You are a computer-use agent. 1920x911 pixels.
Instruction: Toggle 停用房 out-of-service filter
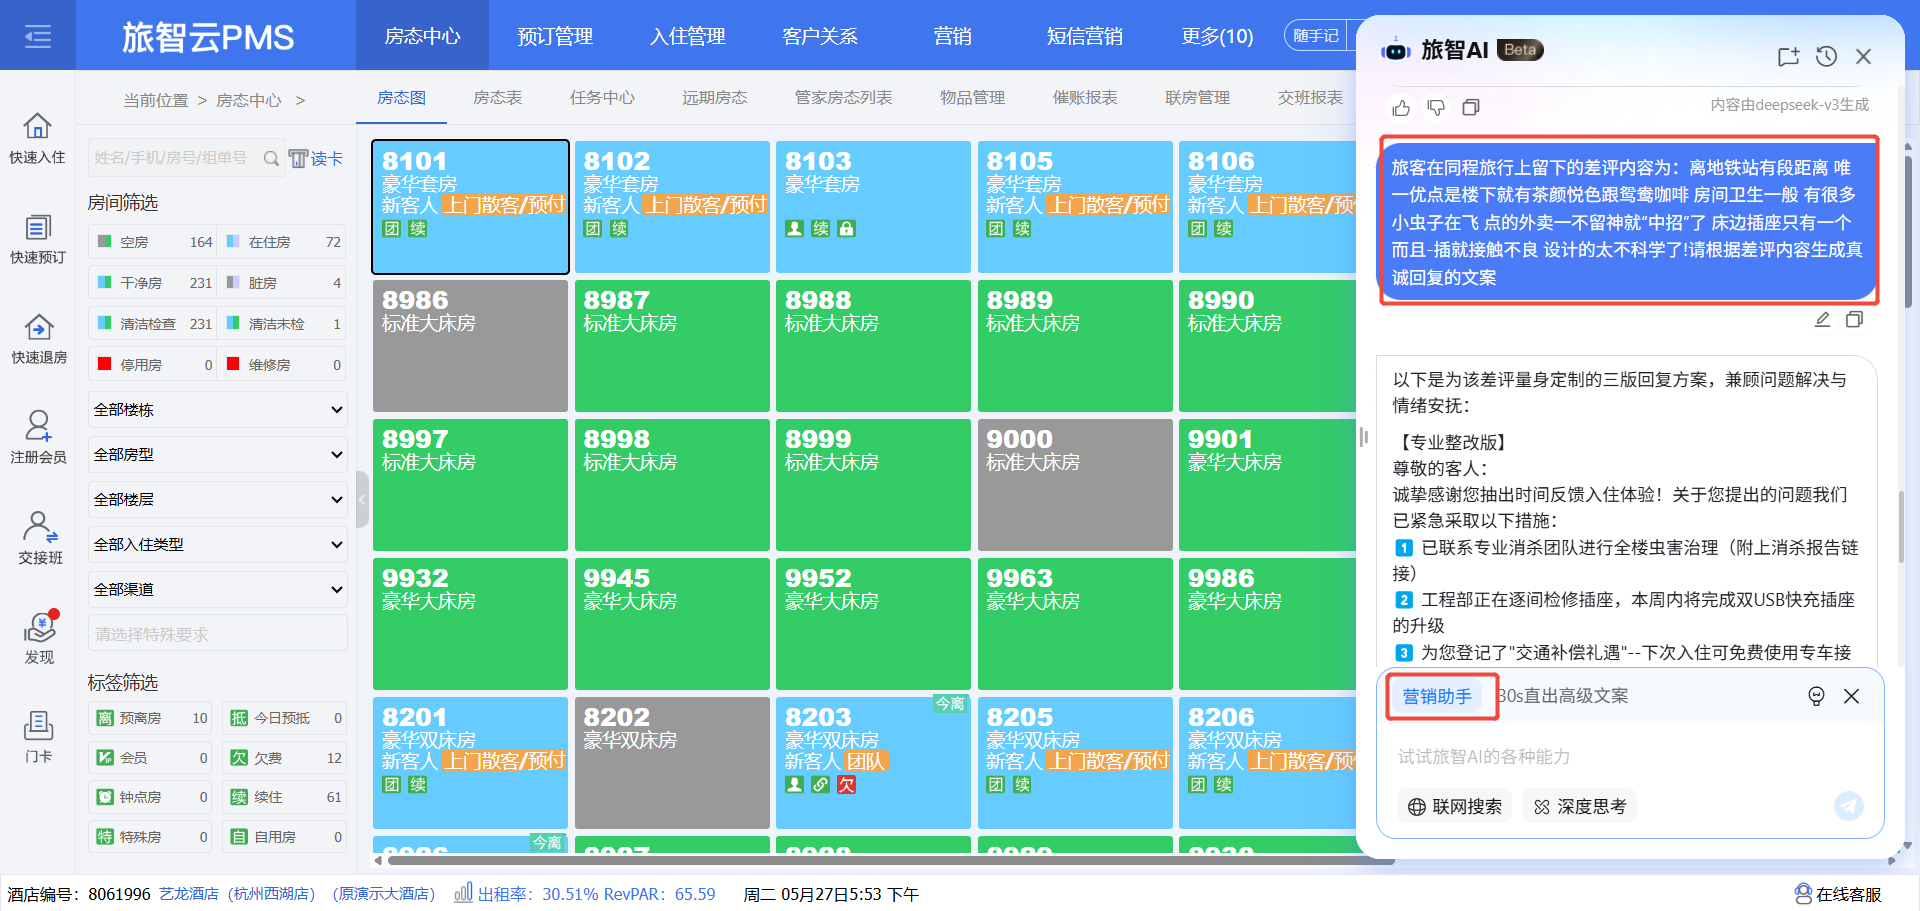pyautogui.click(x=154, y=365)
